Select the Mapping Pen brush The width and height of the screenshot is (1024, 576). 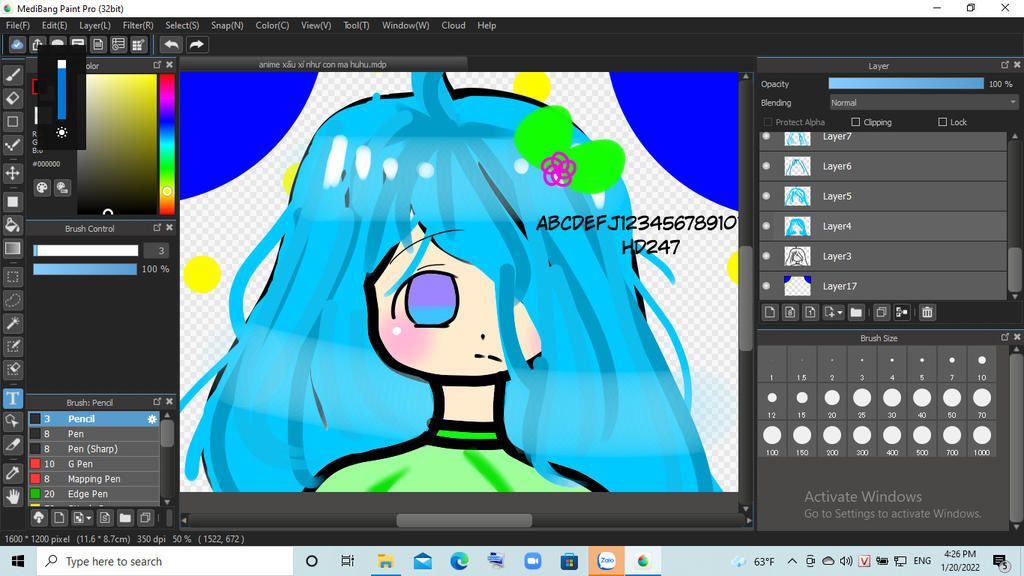[94, 479]
